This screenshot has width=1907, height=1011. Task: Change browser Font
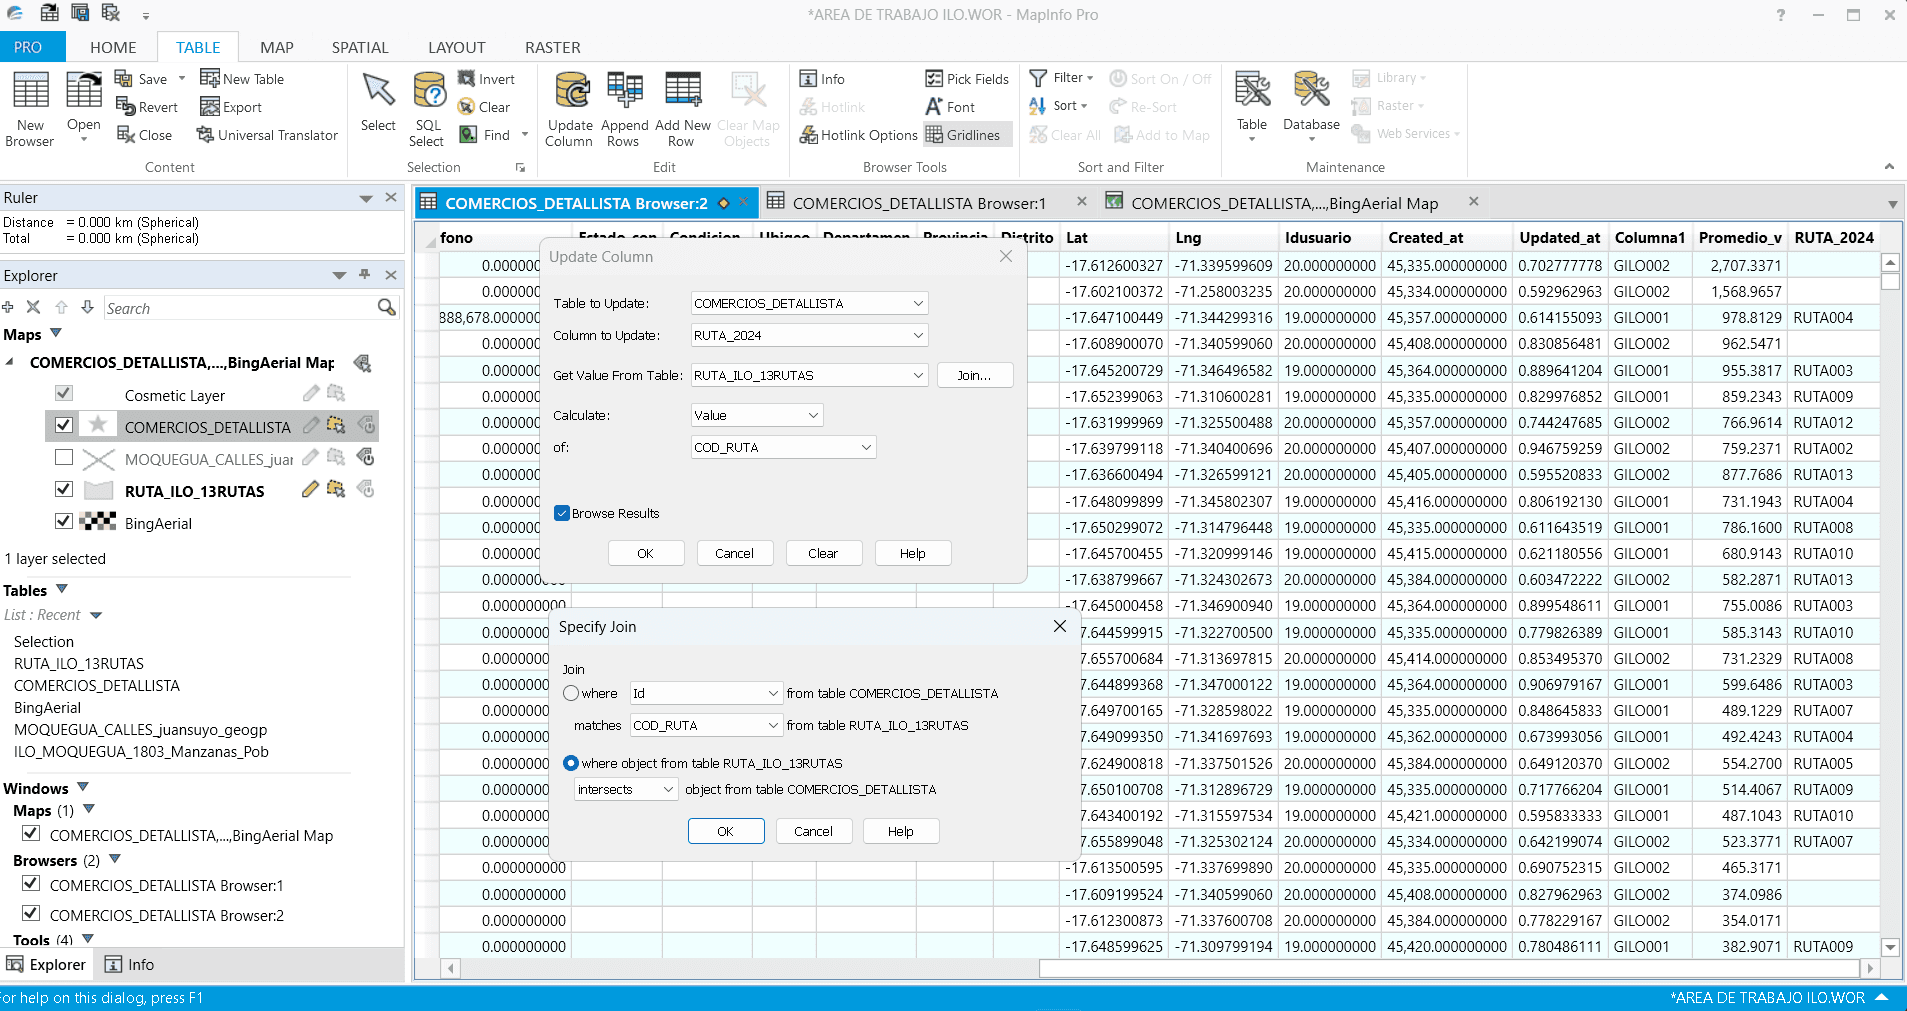[950, 107]
